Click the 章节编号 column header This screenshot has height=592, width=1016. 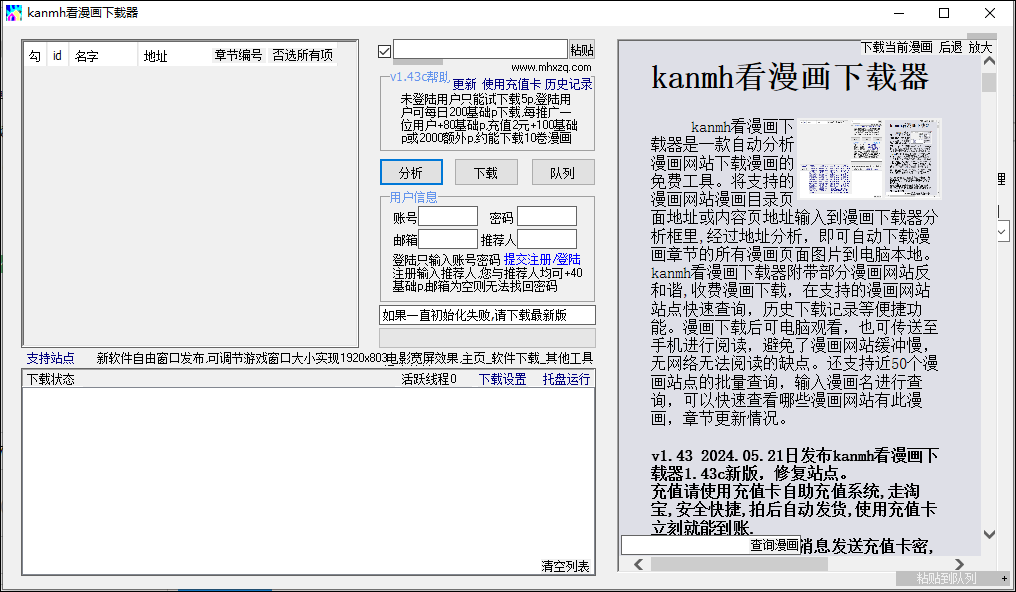tap(238, 56)
